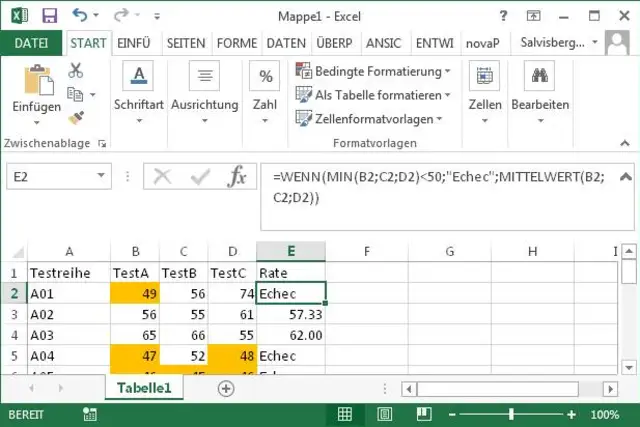Switch to Page Layout view in status bar
This screenshot has width=640, height=427.
384,414
